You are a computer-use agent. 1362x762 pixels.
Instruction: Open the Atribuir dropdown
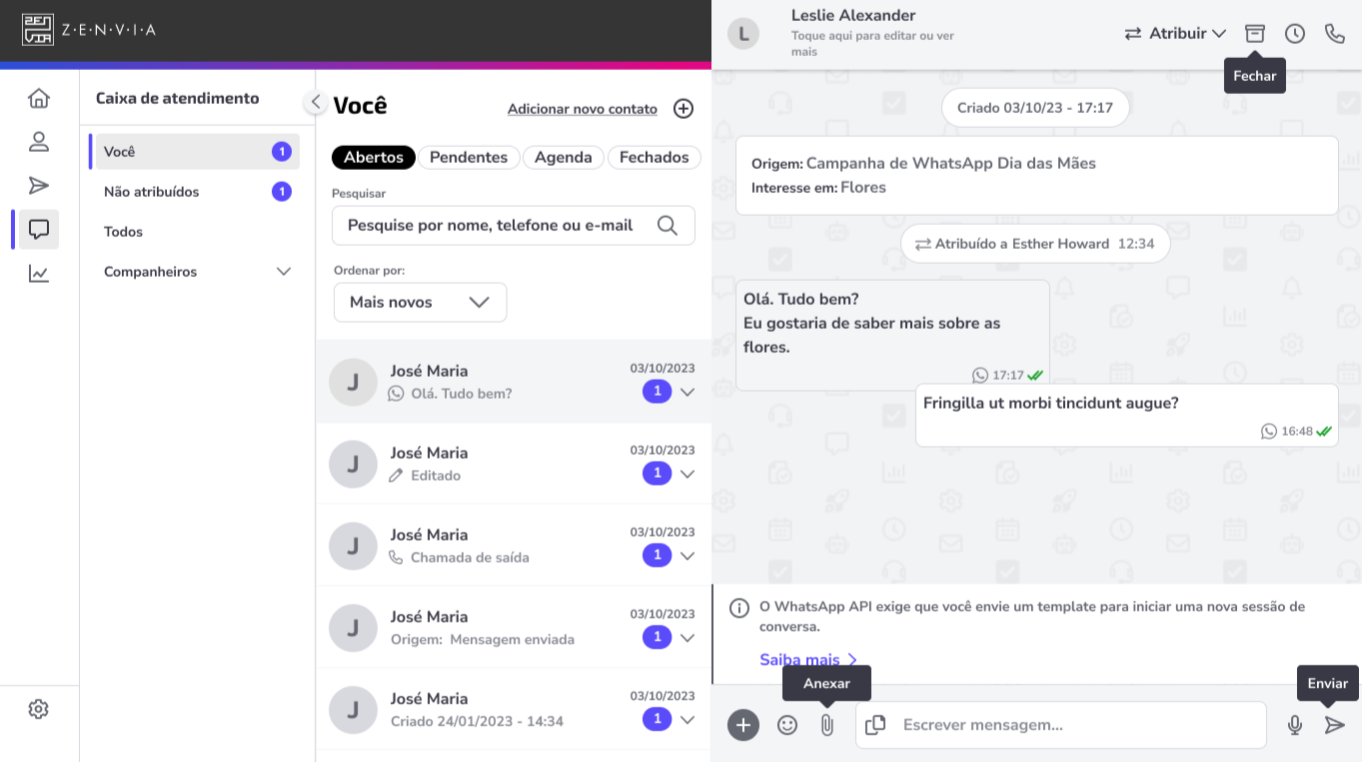pyautogui.click(x=1176, y=33)
